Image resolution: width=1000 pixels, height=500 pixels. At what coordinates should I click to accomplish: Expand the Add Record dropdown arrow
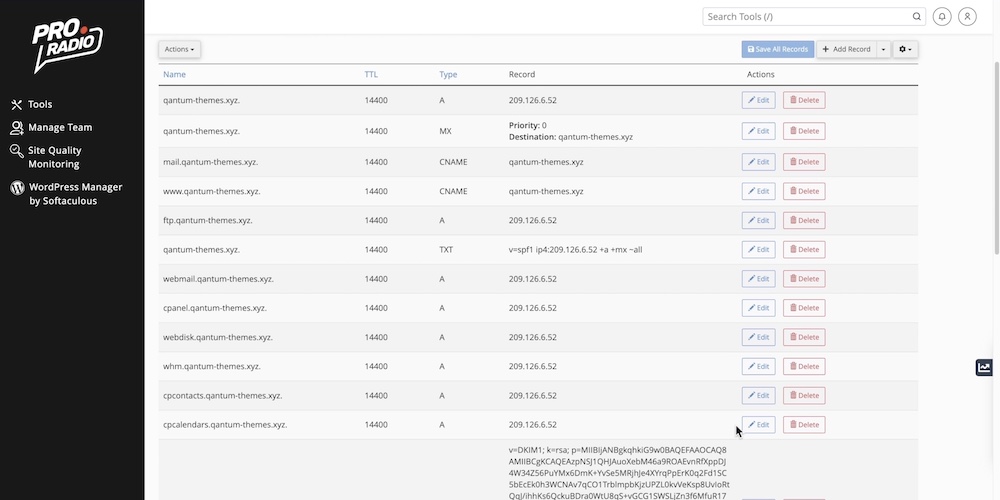883,49
